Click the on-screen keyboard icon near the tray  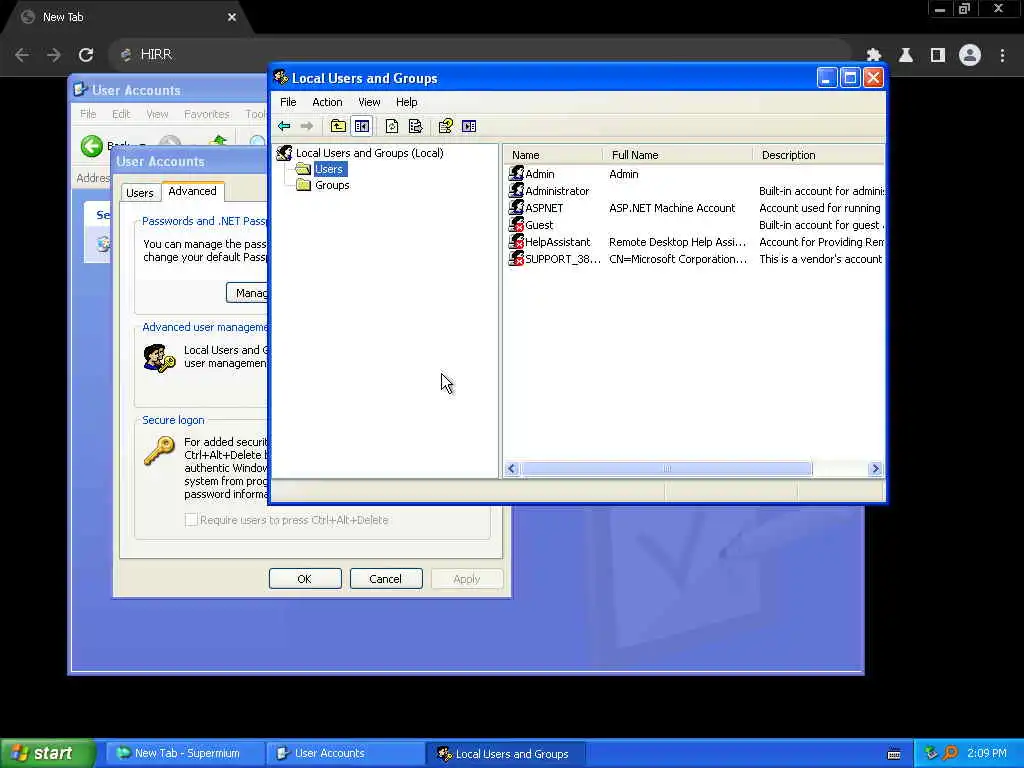894,754
